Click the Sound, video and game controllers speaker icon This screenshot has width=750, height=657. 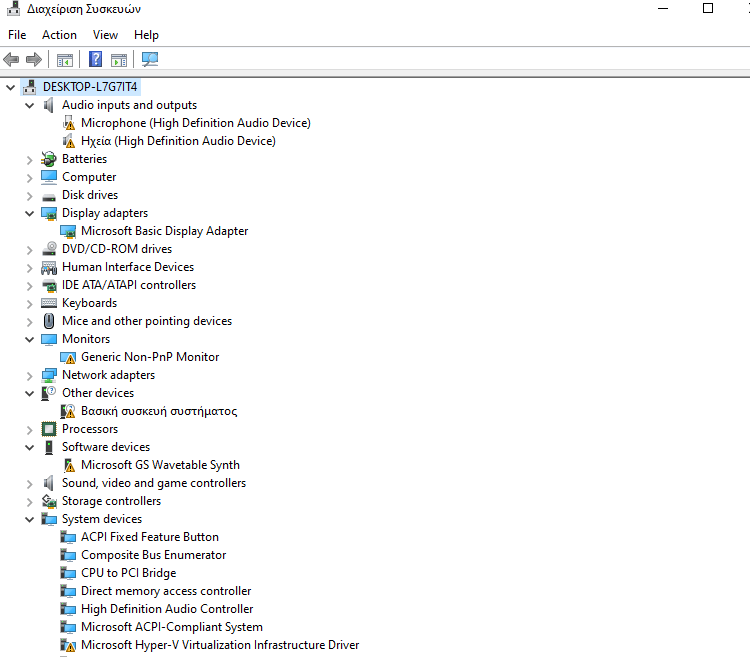(48, 483)
